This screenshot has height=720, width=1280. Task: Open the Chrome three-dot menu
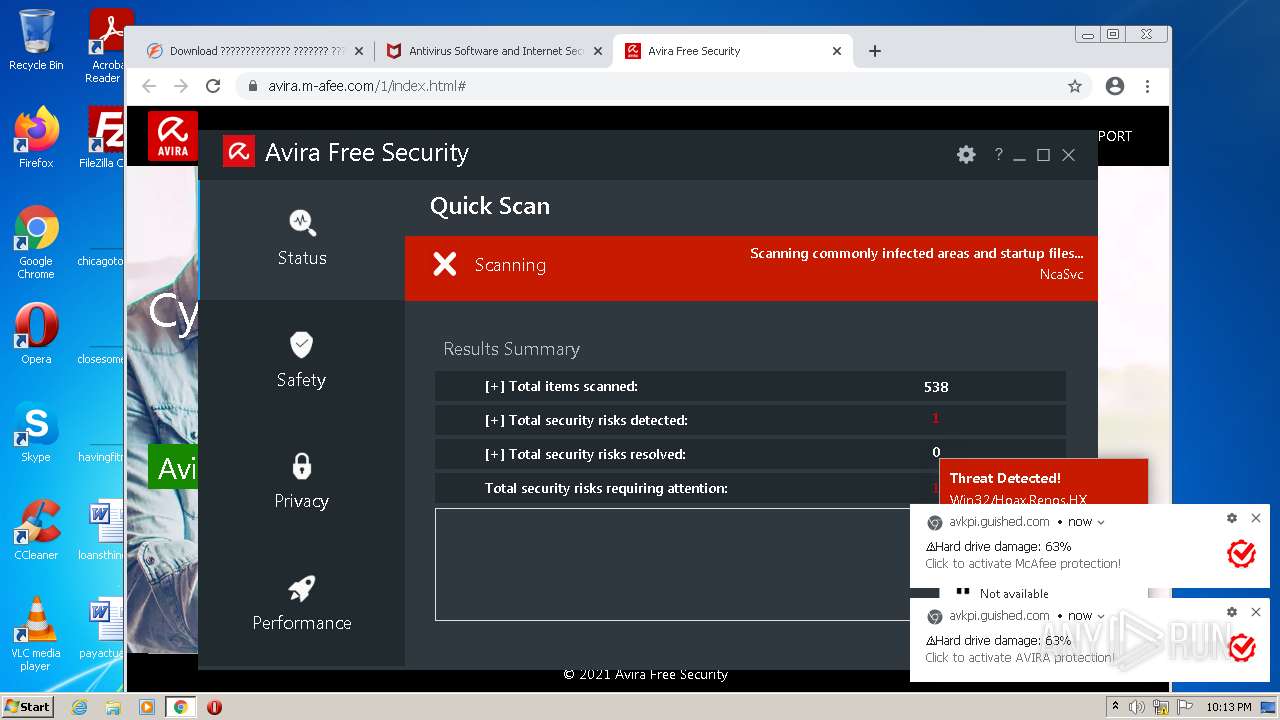1148,86
